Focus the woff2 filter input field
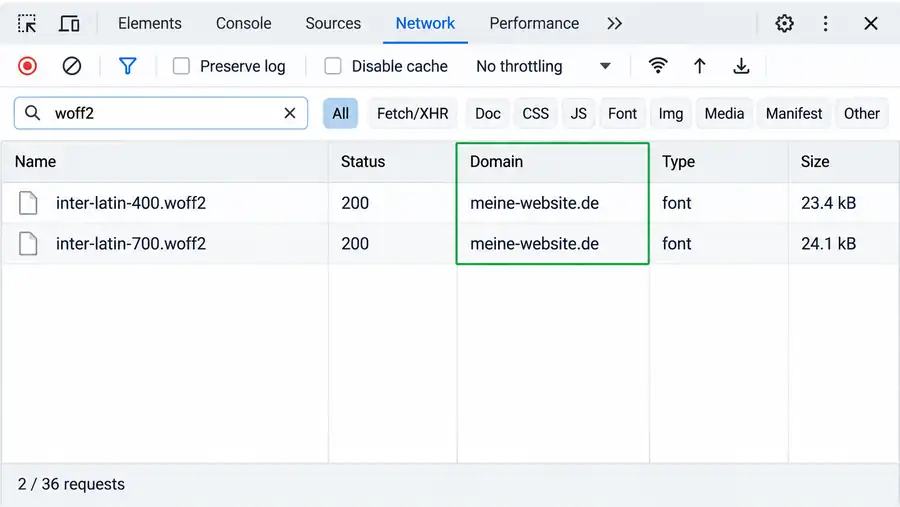 coord(161,113)
